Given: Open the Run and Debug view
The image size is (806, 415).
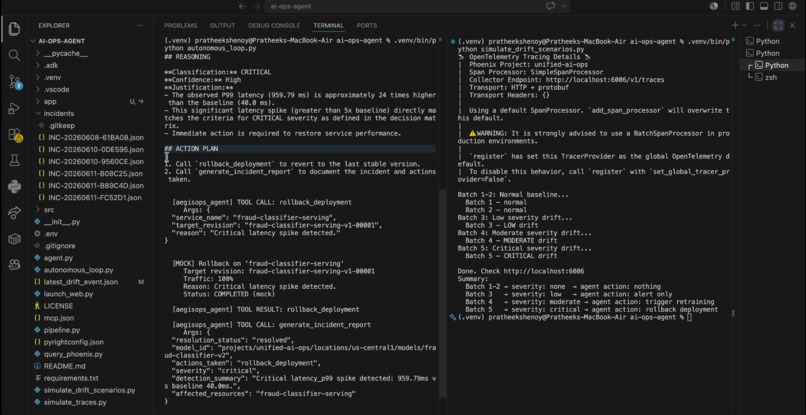Looking at the screenshot, I should 14,109.
